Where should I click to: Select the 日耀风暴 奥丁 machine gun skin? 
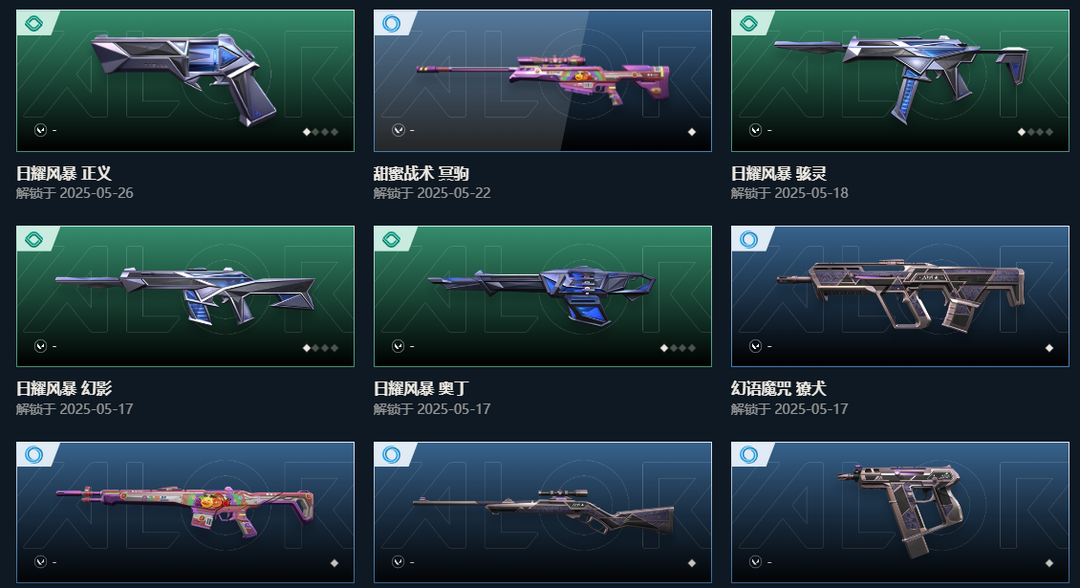543,296
